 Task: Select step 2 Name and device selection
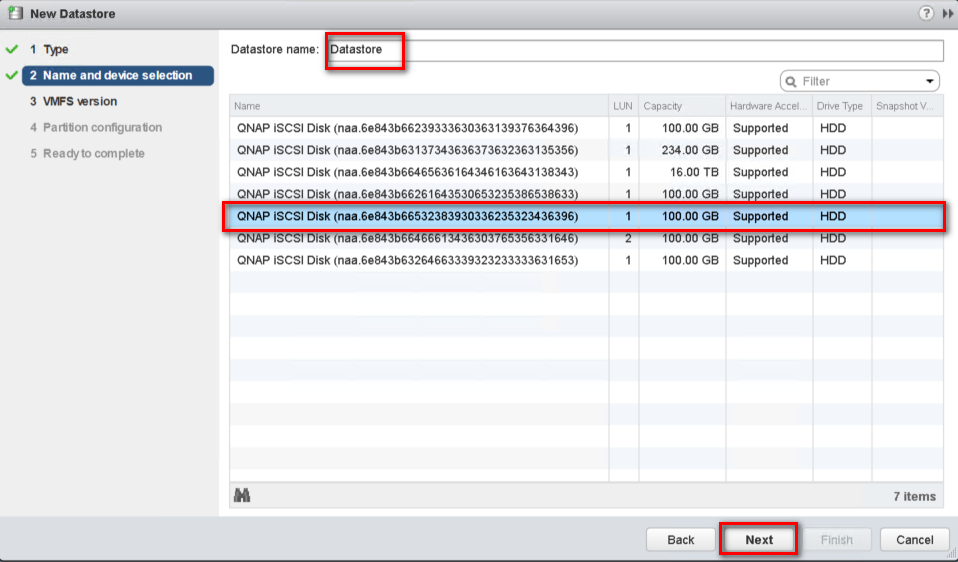pos(118,76)
